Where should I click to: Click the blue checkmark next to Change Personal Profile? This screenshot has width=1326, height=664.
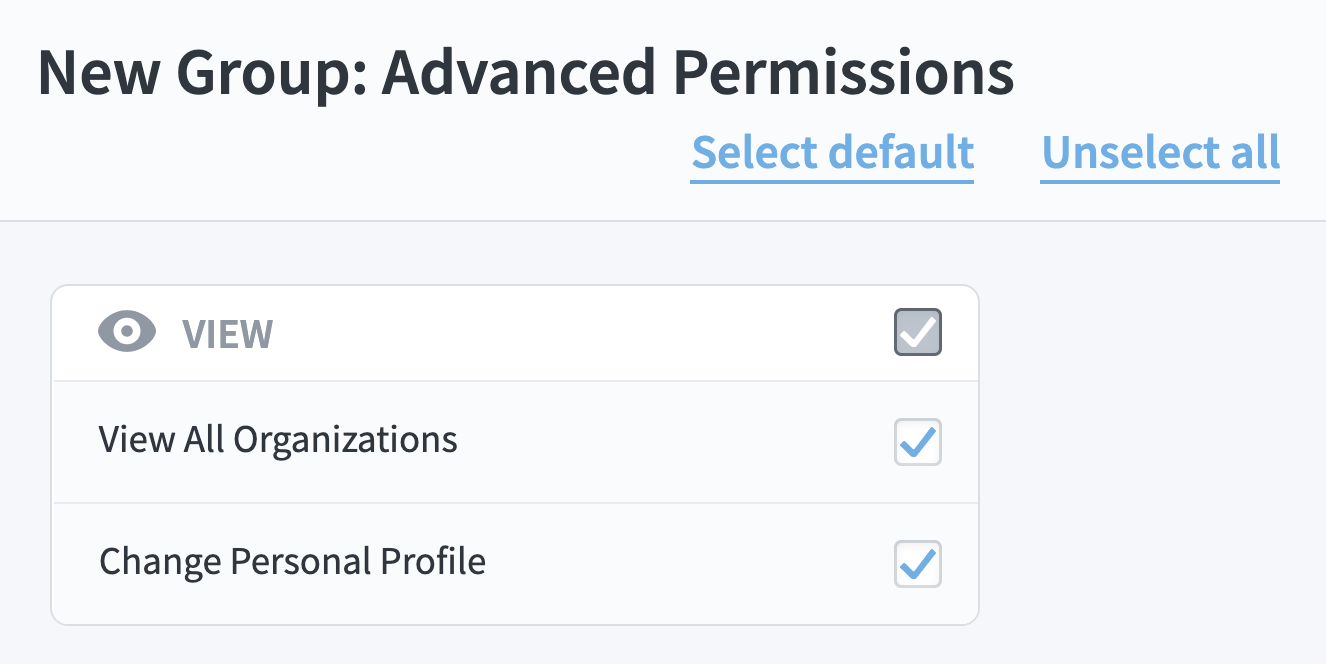pos(918,564)
